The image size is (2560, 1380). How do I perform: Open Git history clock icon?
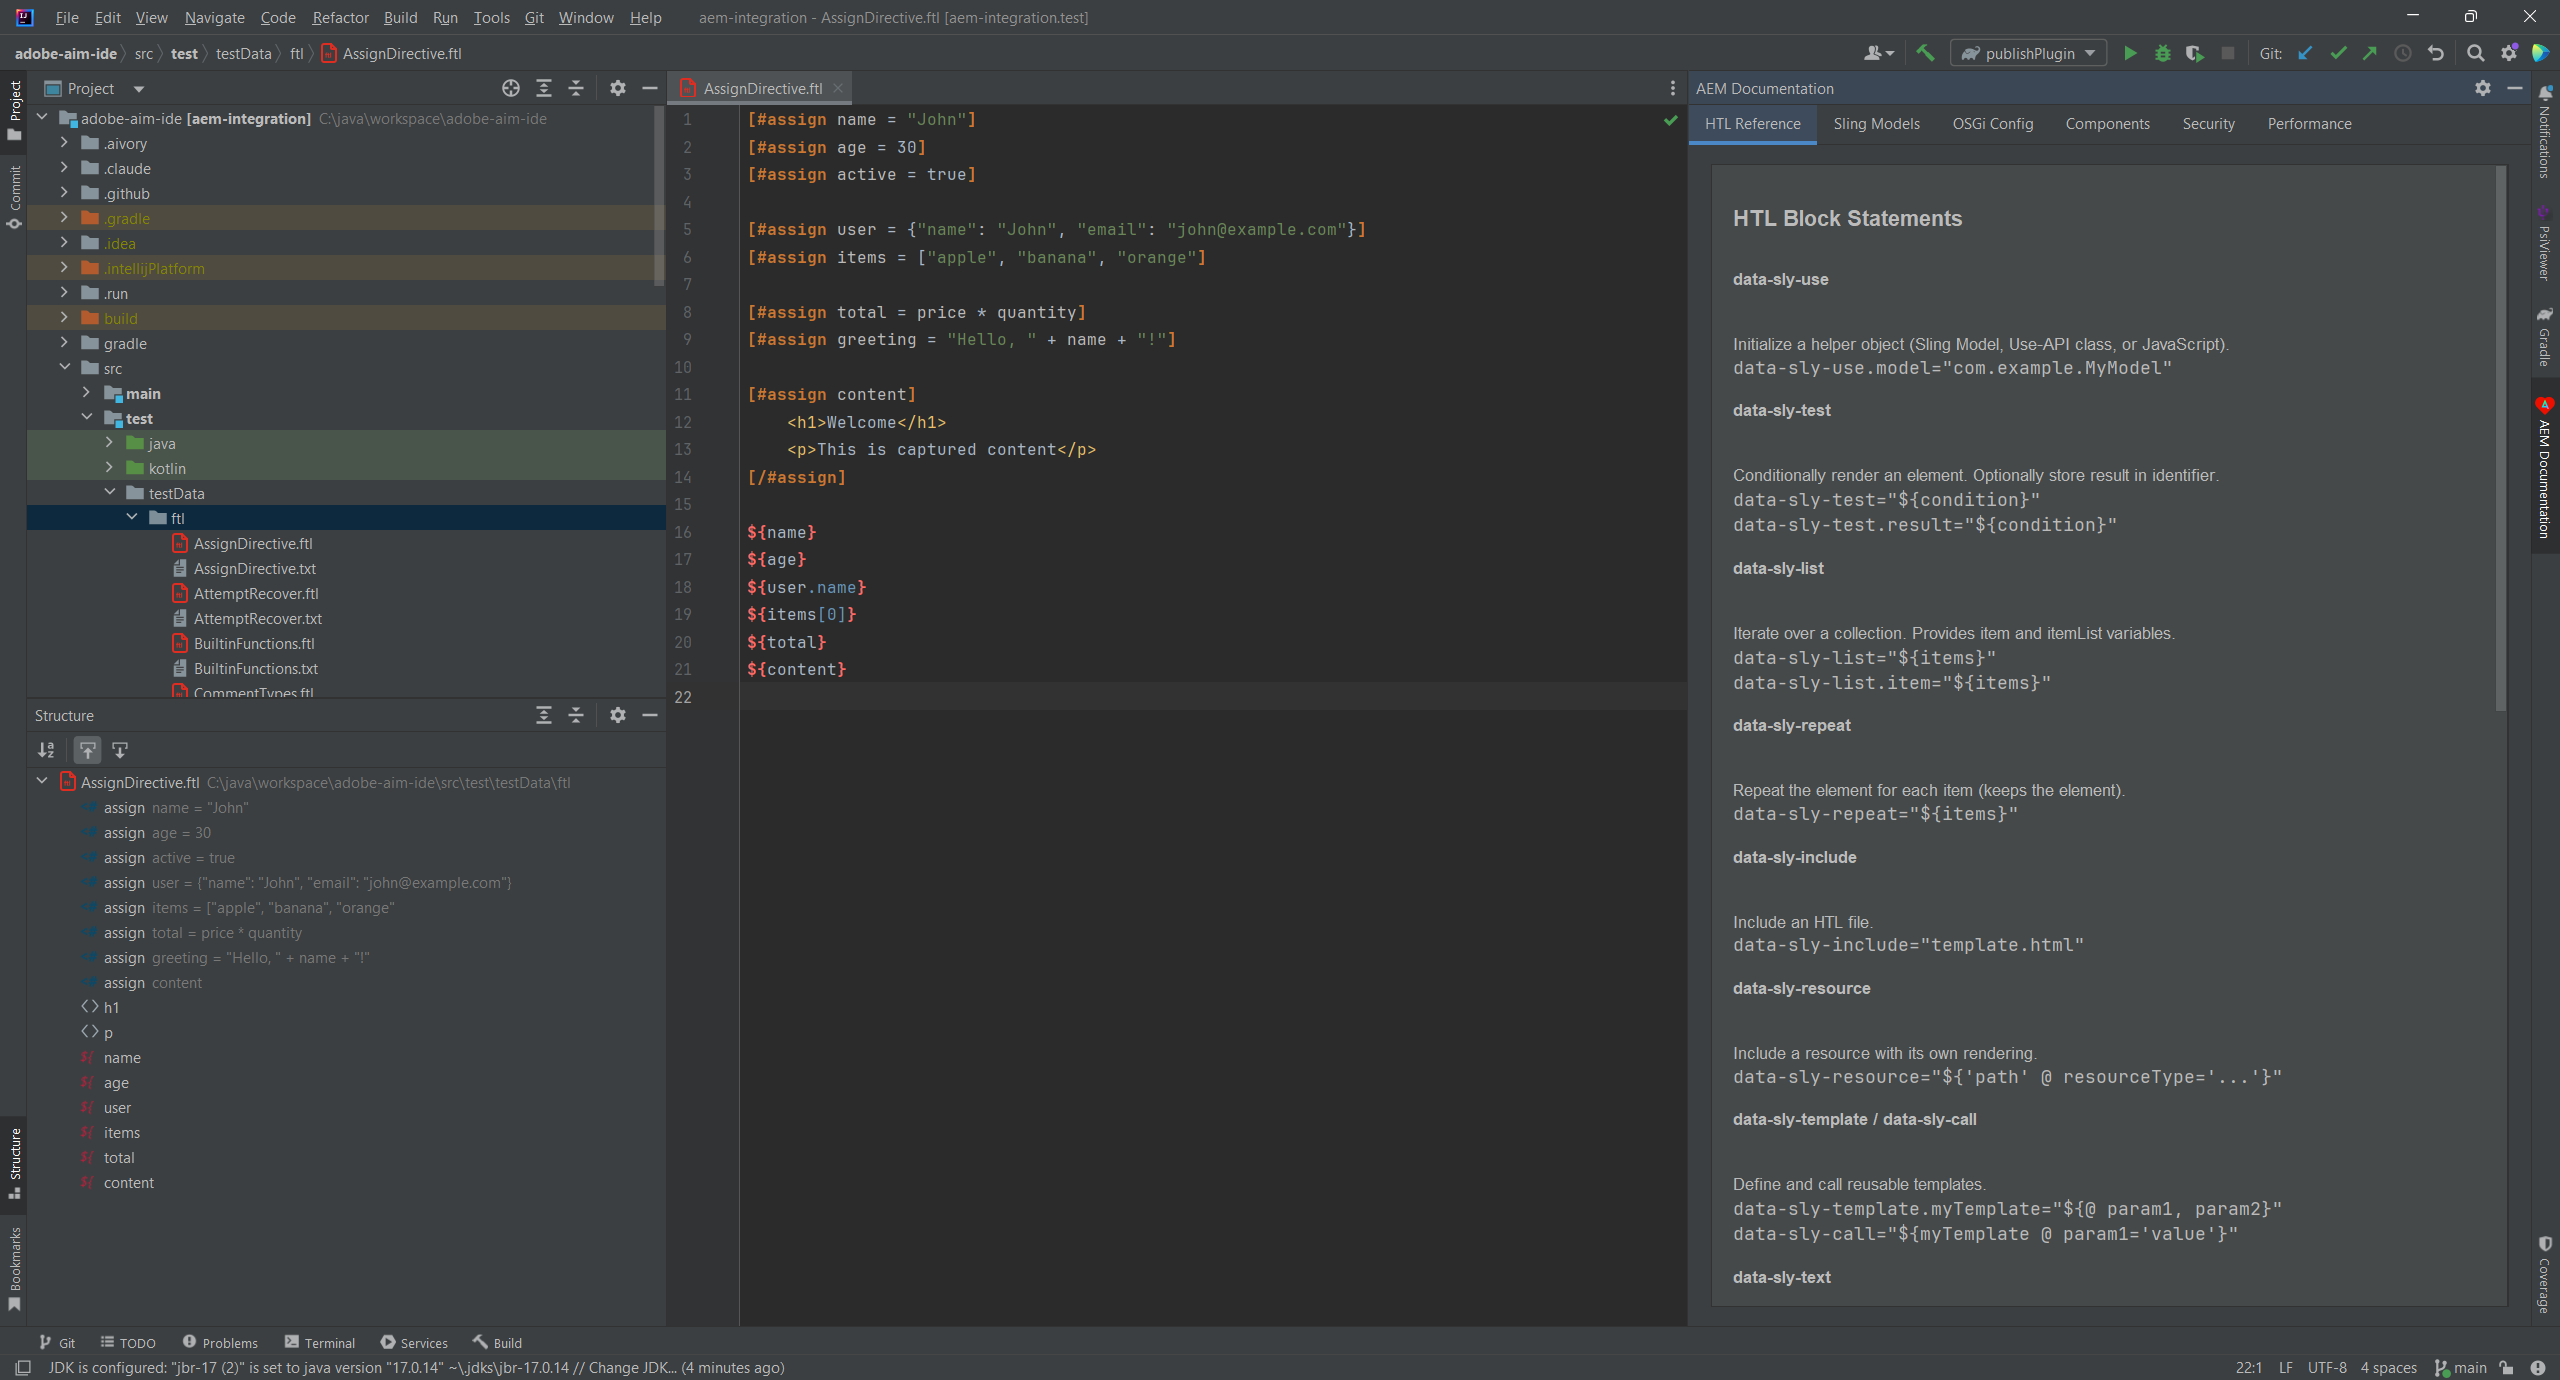tap(2403, 54)
